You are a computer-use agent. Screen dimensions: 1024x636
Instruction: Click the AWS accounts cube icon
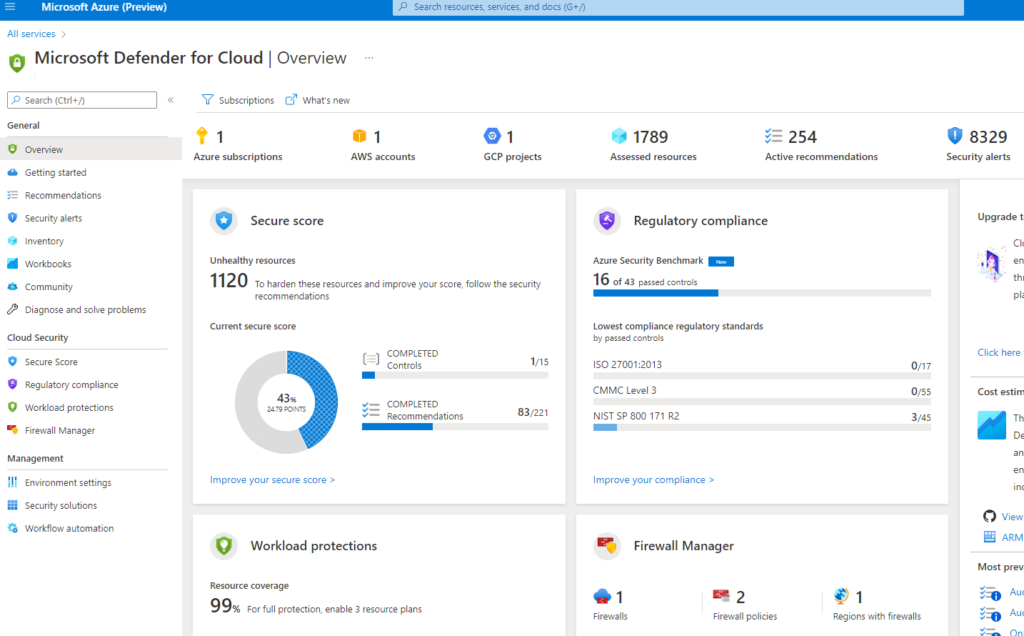coord(359,136)
